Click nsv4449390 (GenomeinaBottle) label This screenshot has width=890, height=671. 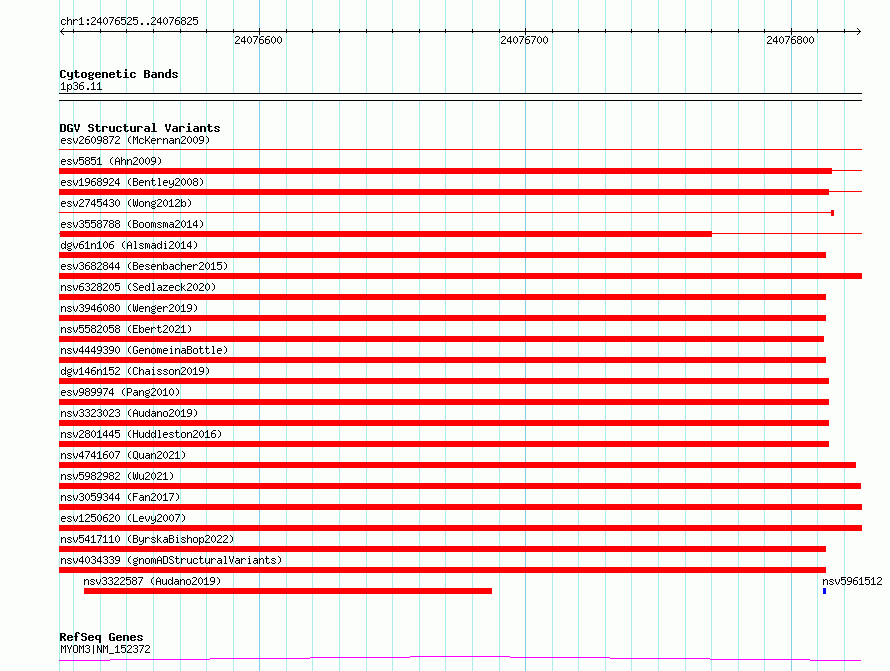[144, 350]
